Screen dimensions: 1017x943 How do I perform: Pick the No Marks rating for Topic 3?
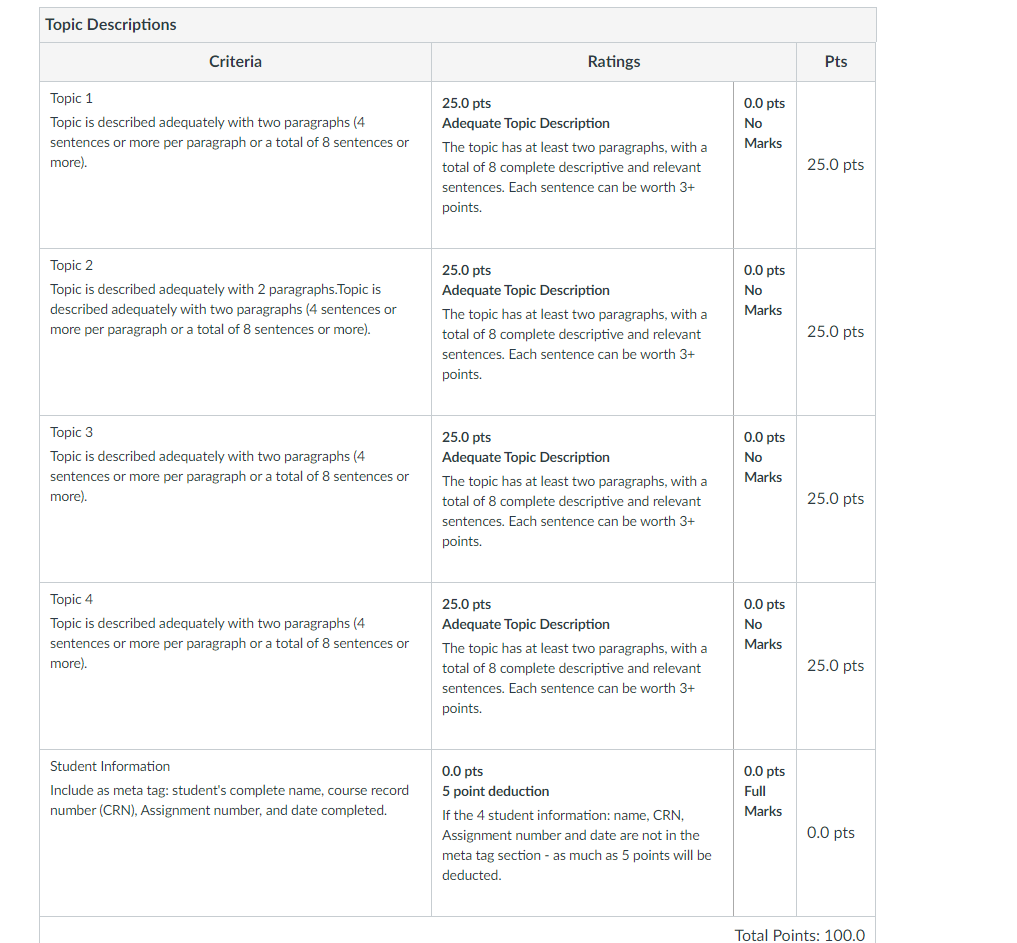[765, 499]
